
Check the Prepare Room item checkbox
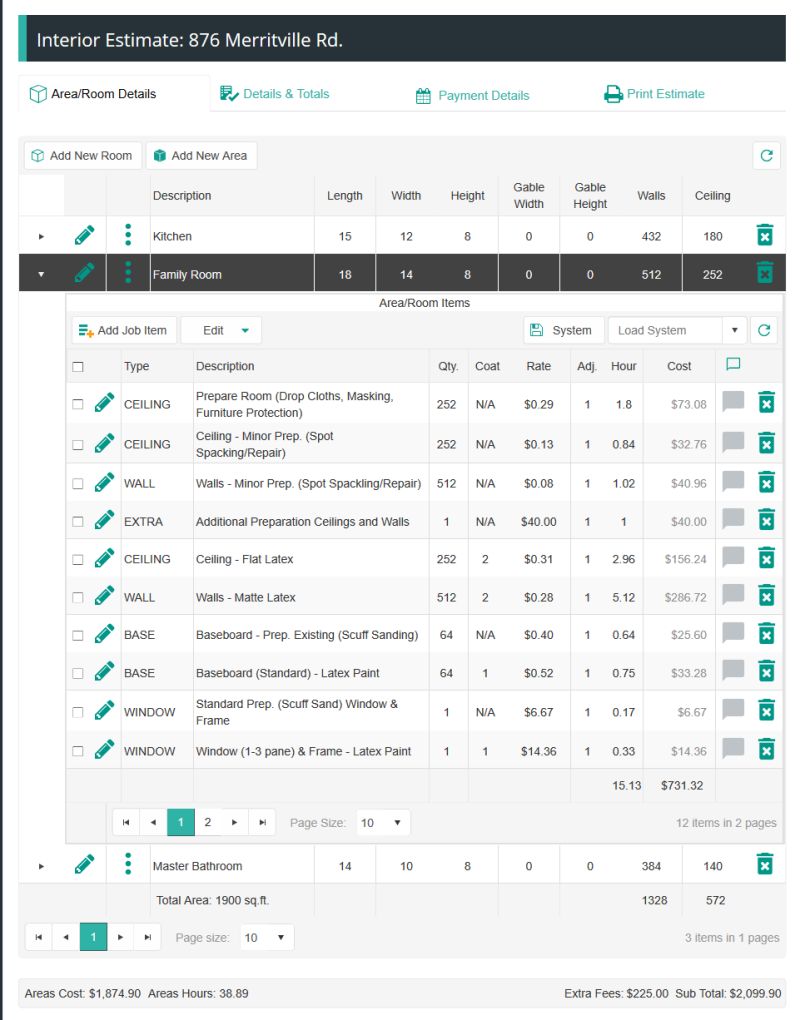pos(78,405)
